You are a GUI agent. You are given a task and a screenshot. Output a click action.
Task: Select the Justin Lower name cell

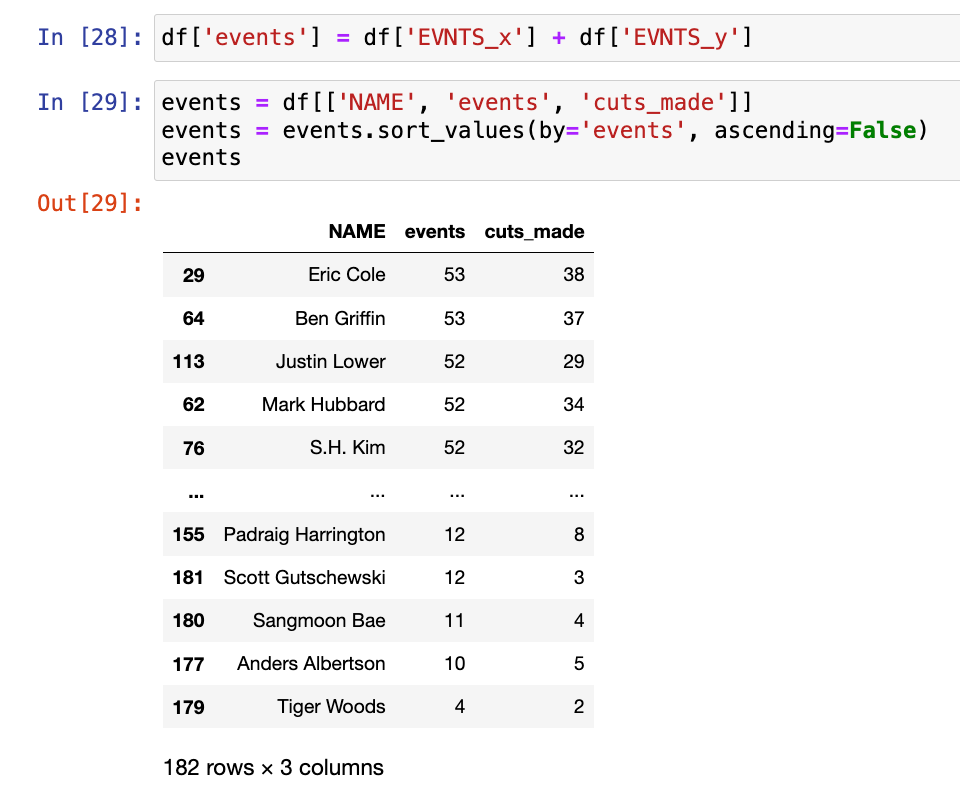click(331, 361)
